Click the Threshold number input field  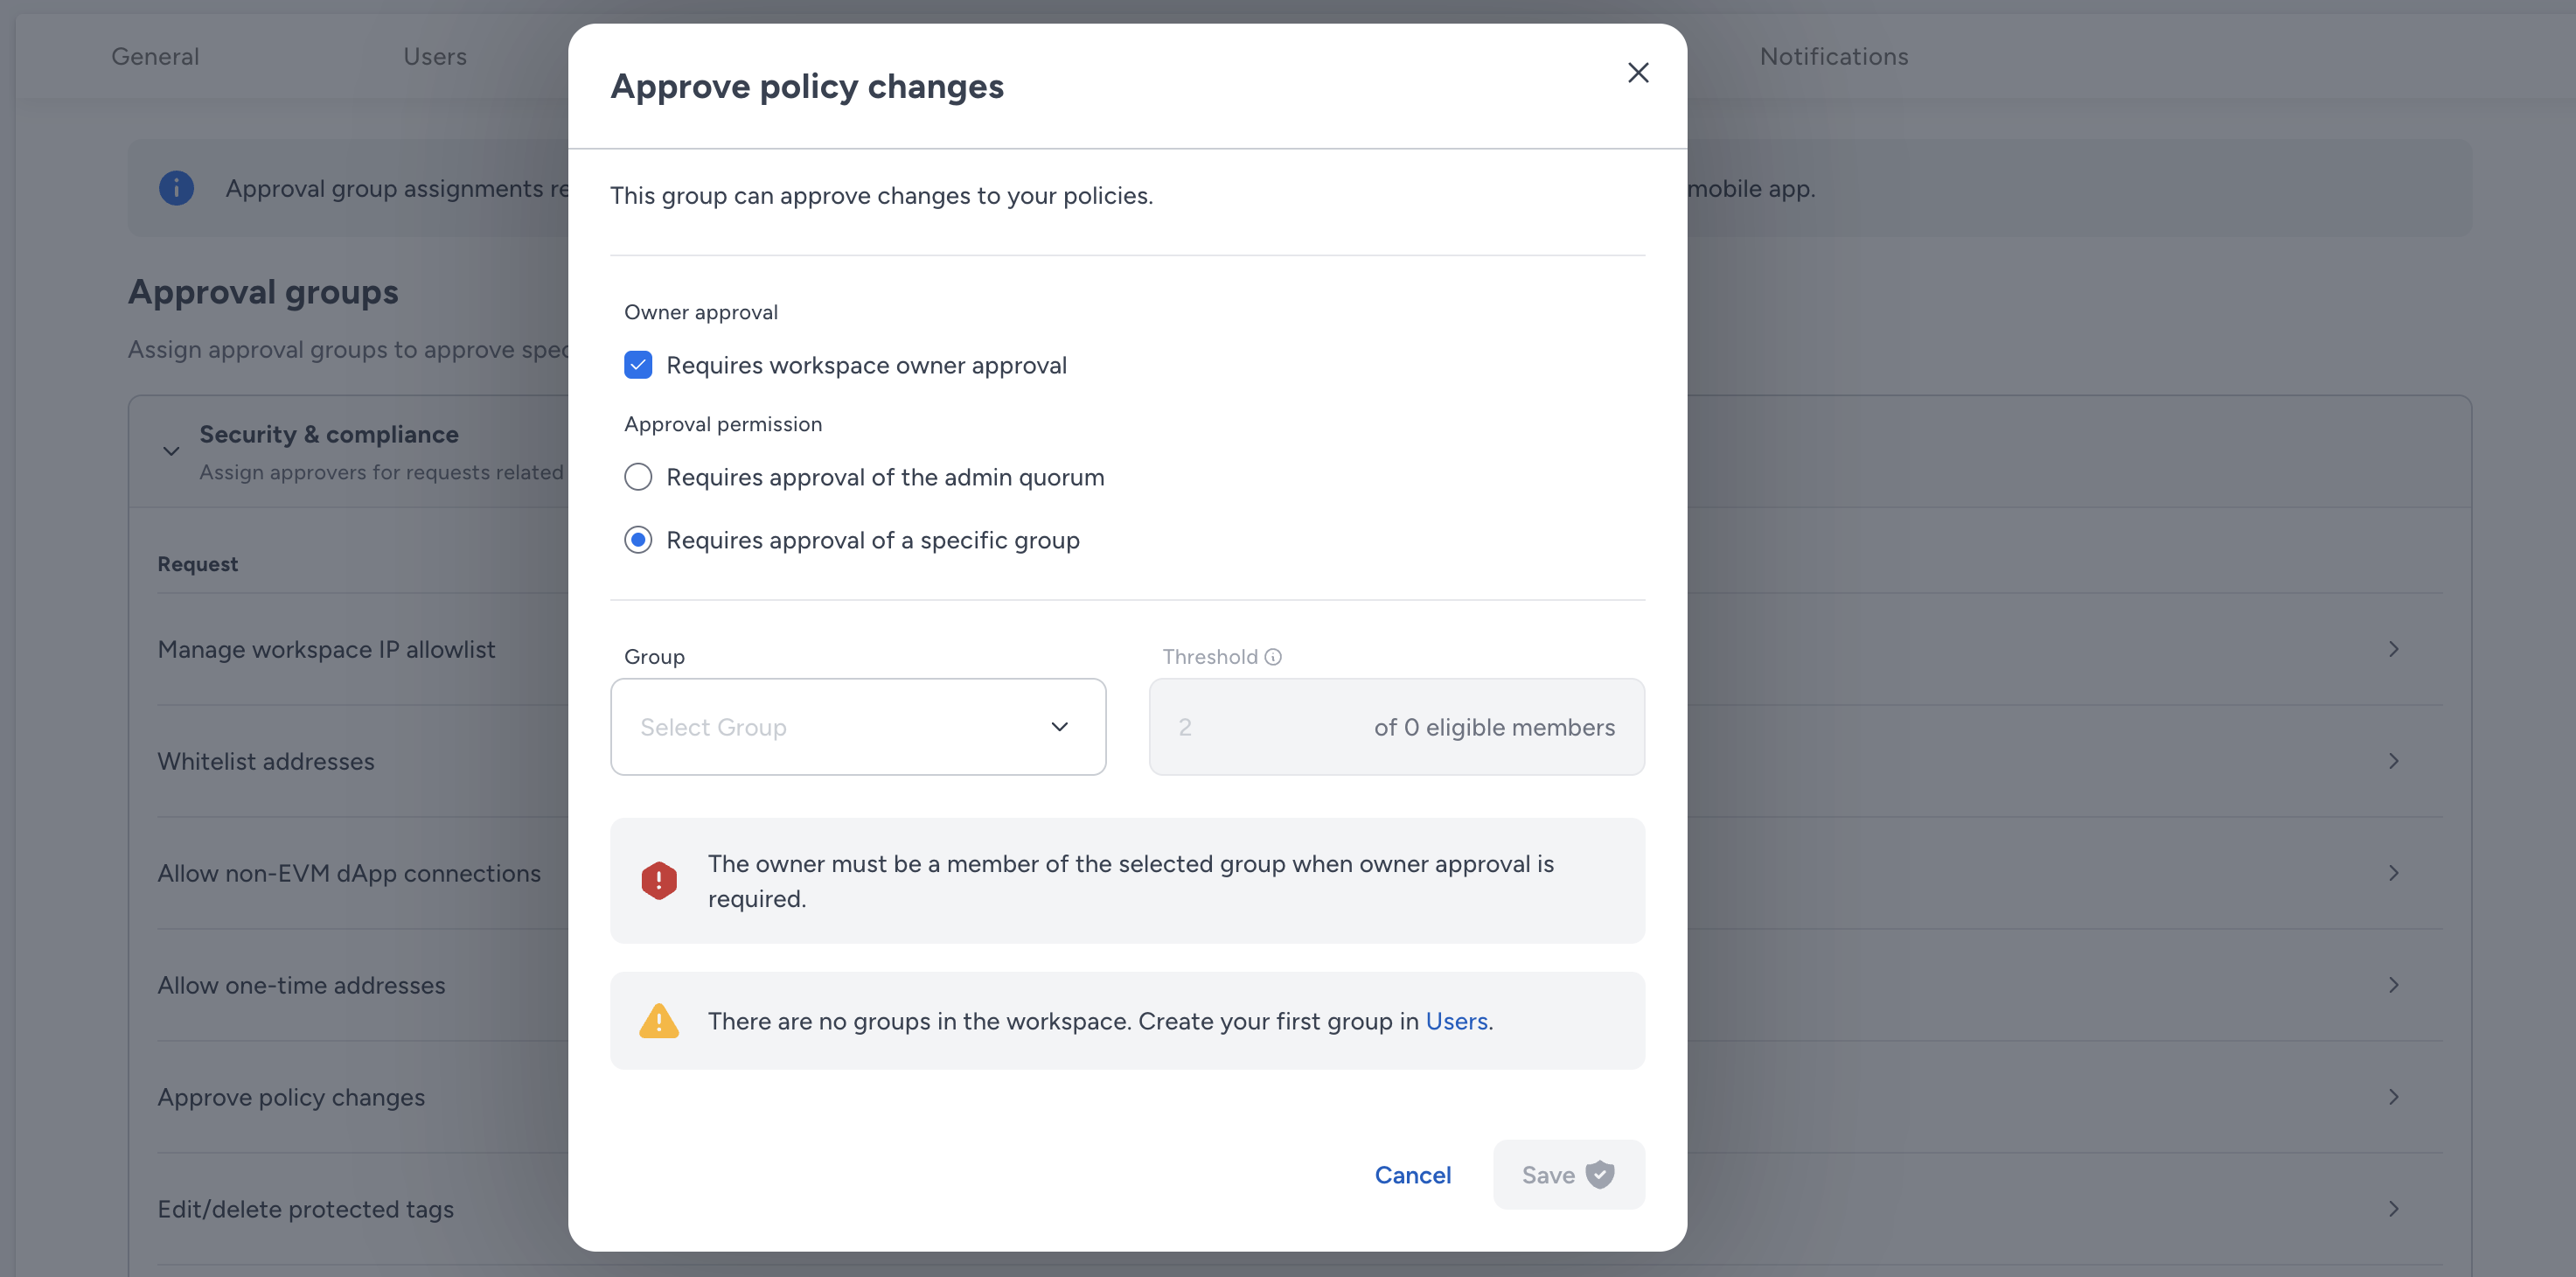coord(1397,727)
